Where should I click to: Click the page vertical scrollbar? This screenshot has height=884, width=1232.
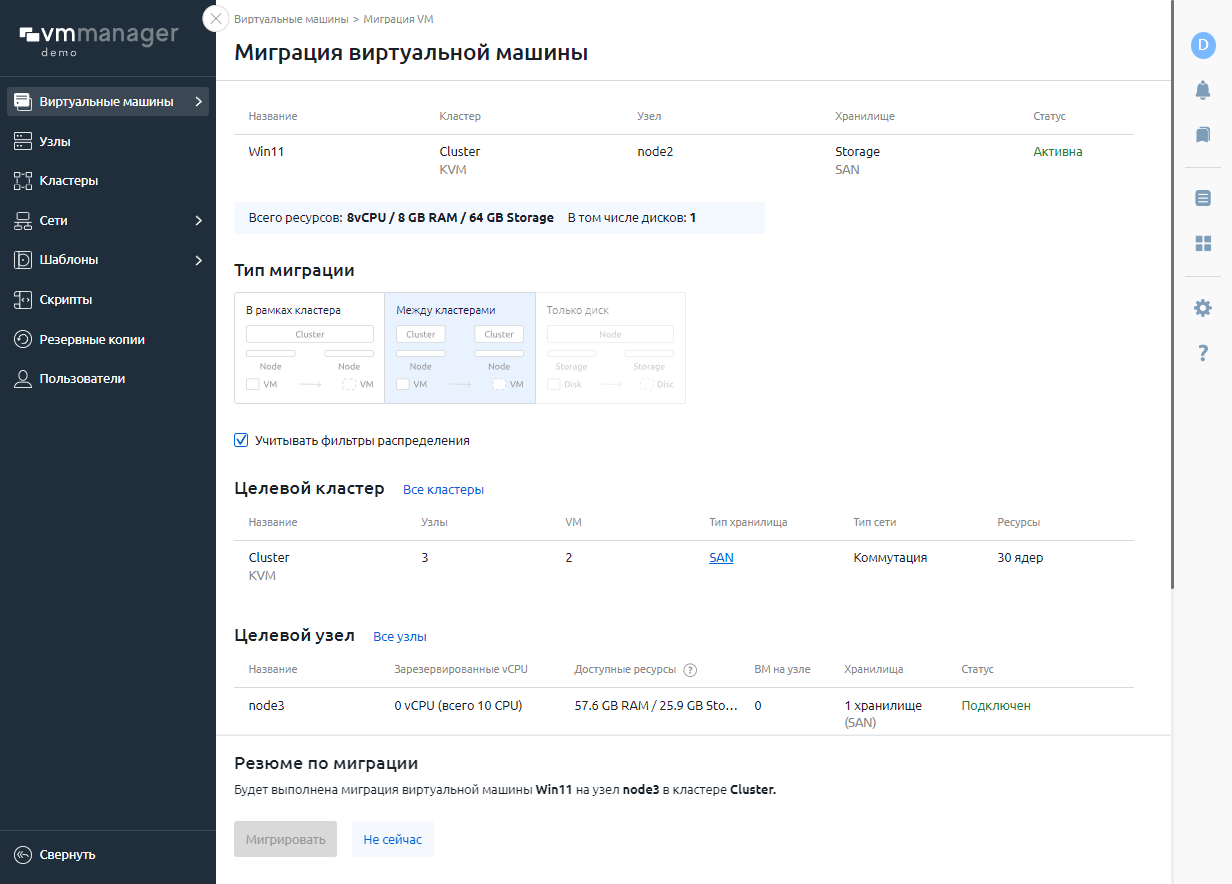click(x=1174, y=295)
